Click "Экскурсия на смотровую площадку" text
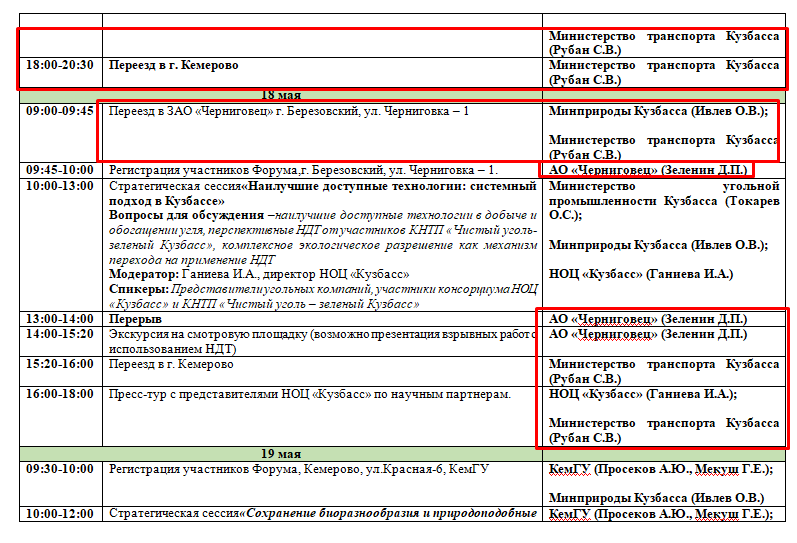Screen dimensions: 797x543 pos(207,334)
